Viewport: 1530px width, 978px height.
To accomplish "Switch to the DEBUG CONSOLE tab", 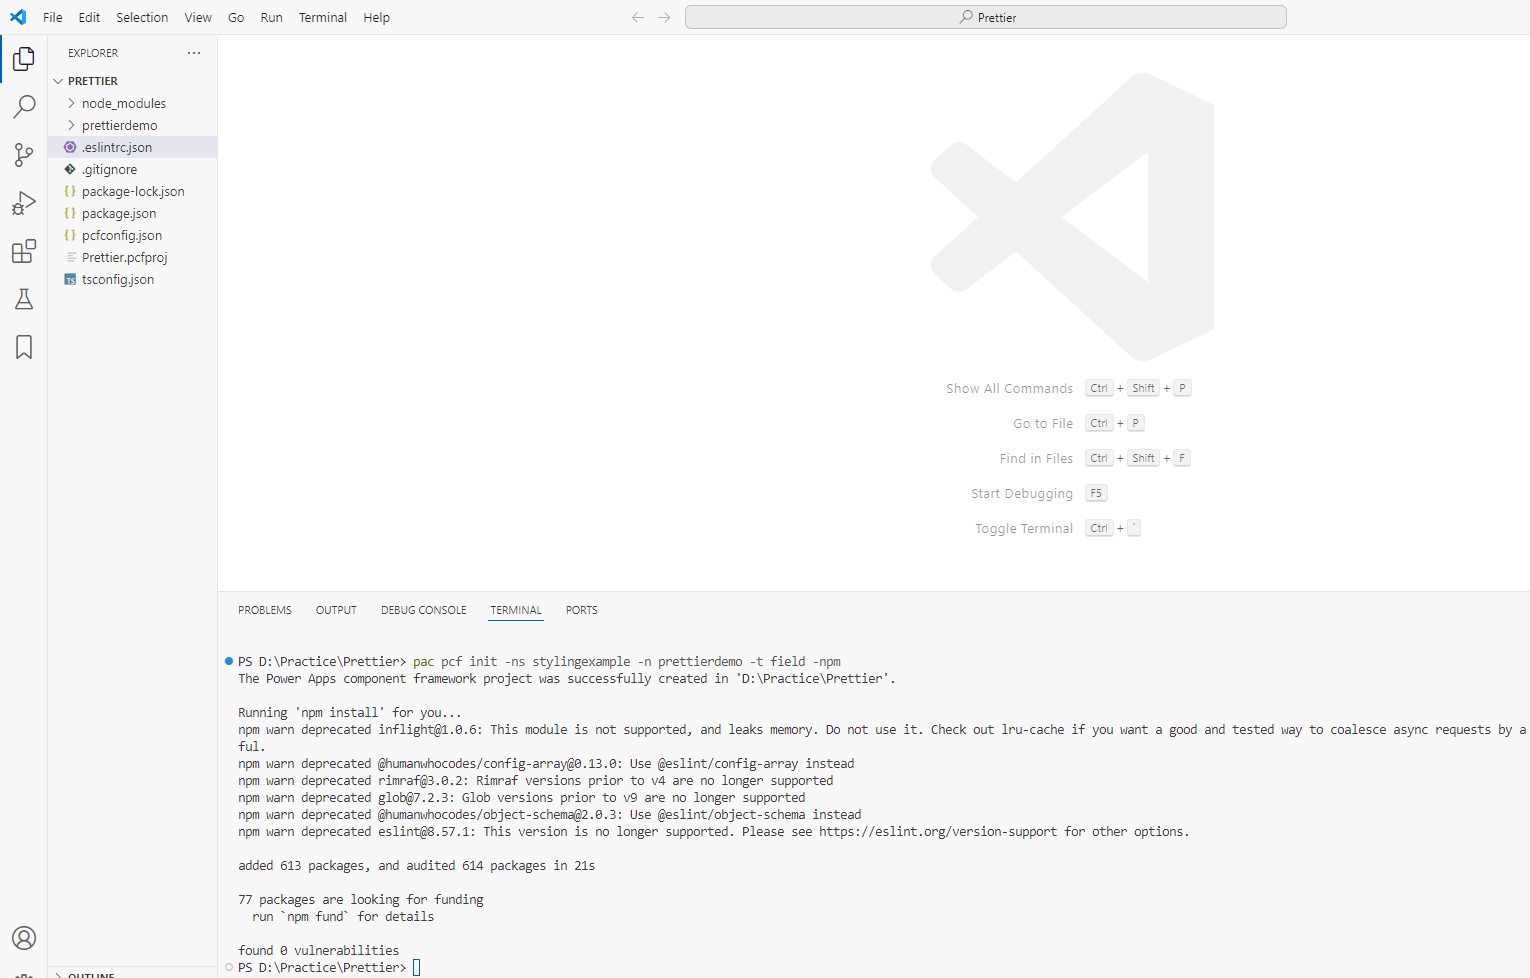I will coord(423,610).
